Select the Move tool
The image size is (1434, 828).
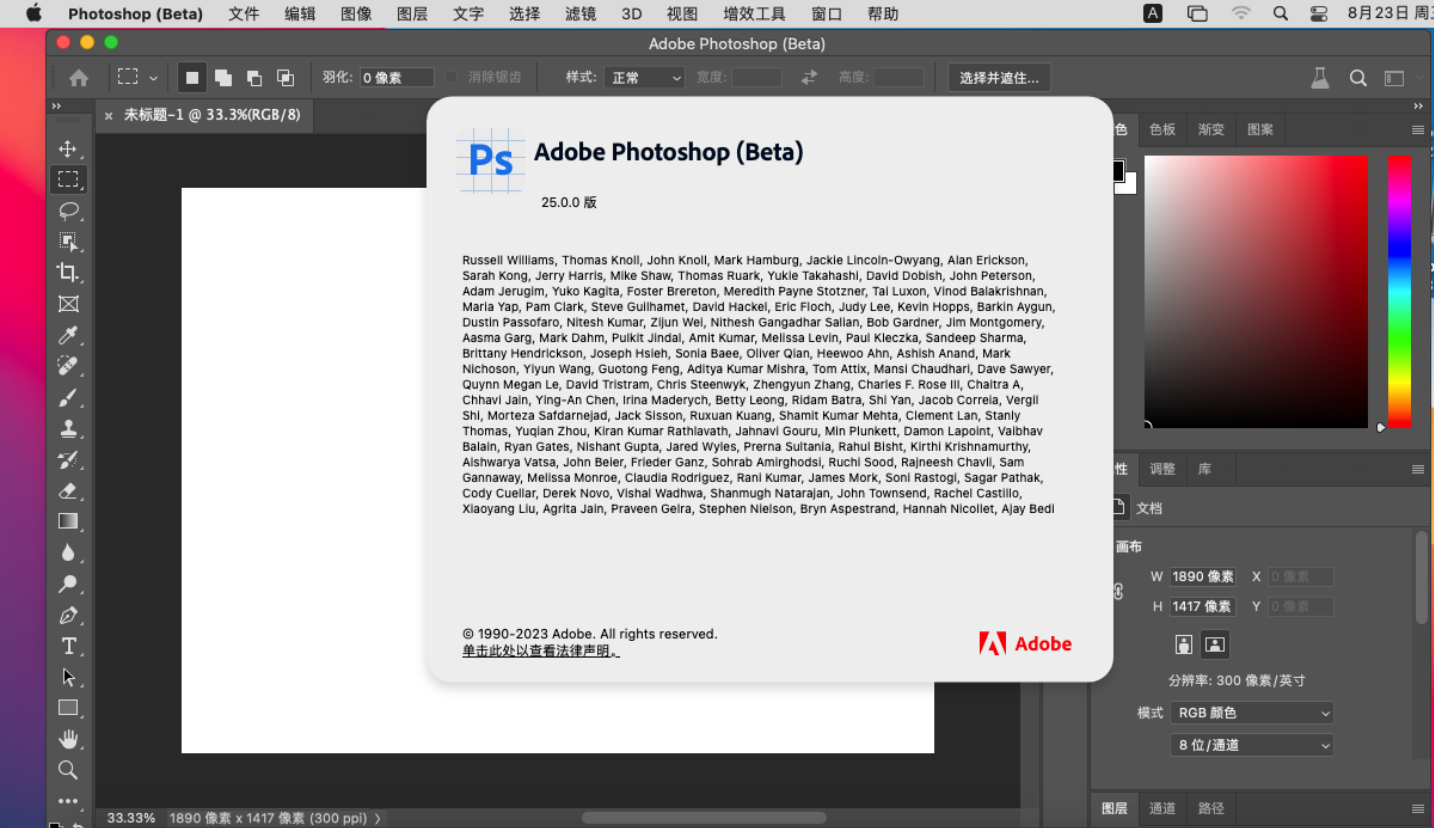tap(68, 149)
